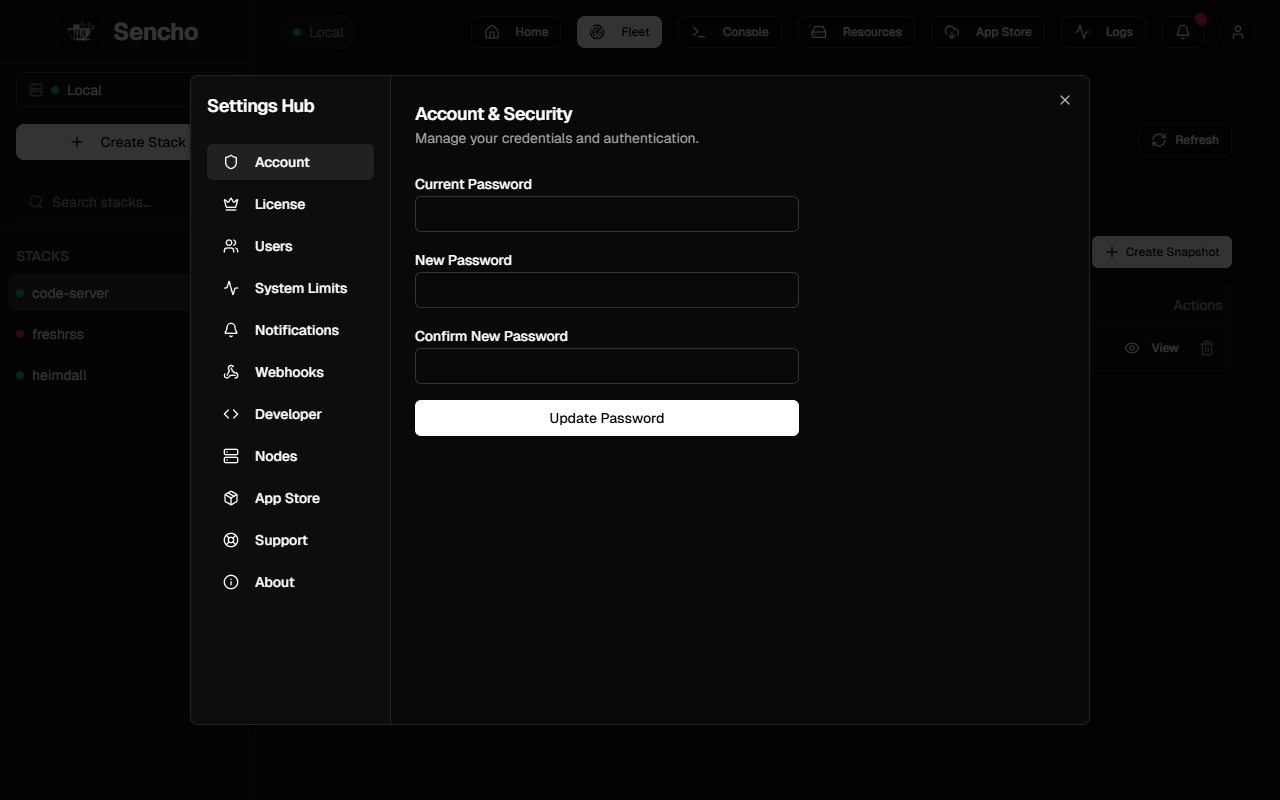Image resolution: width=1280 pixels, height=800 pixels.
Task: Select the heimdall stack
Action: point(98,375)
